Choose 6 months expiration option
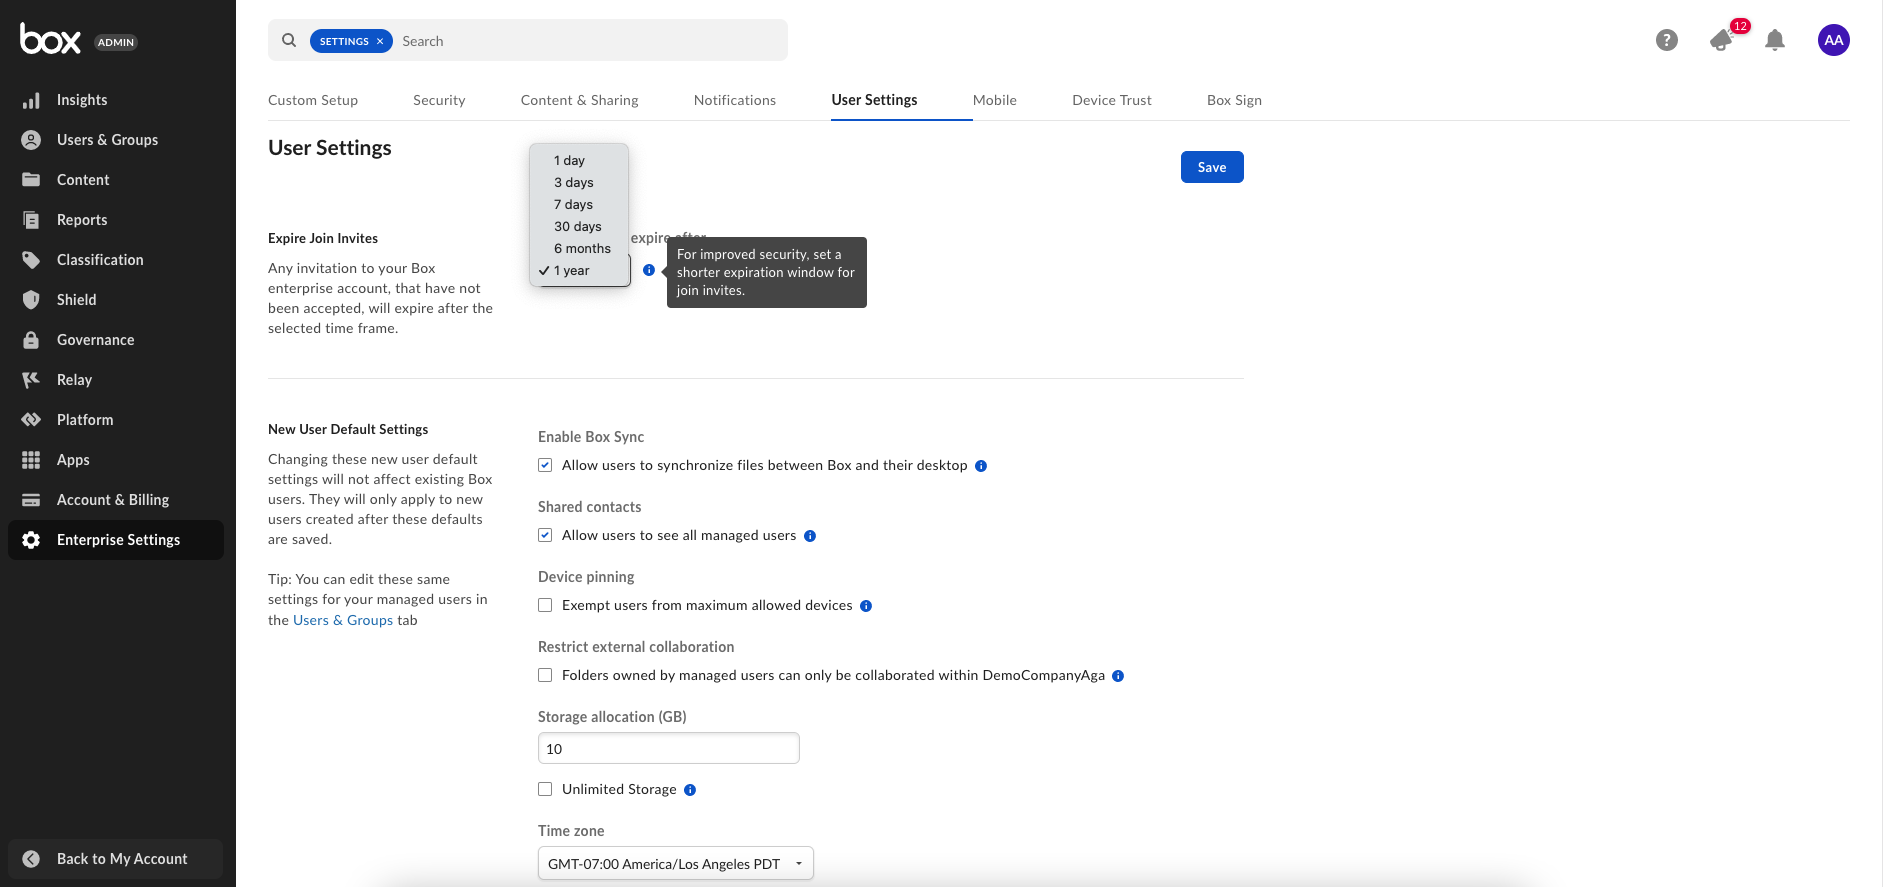 [x=582, y=248]
